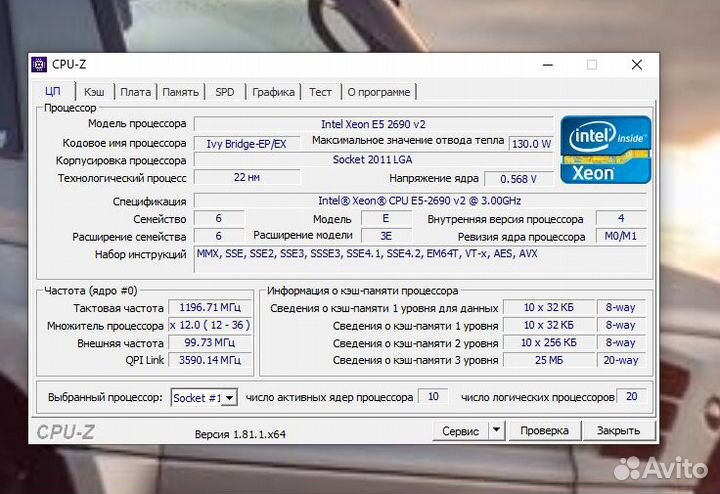Select the ЦП tab
This screenshot has height=494, width=720.
click(x=53, y=91)
